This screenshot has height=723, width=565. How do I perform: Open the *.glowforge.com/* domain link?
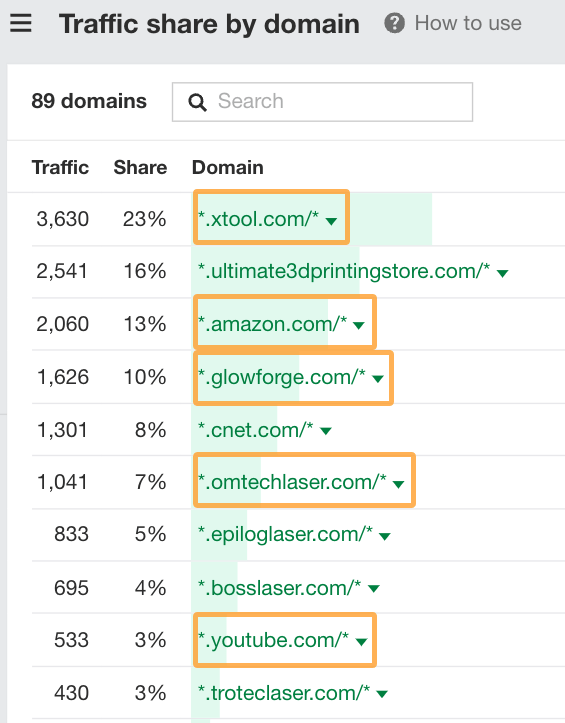click(281, 377)
